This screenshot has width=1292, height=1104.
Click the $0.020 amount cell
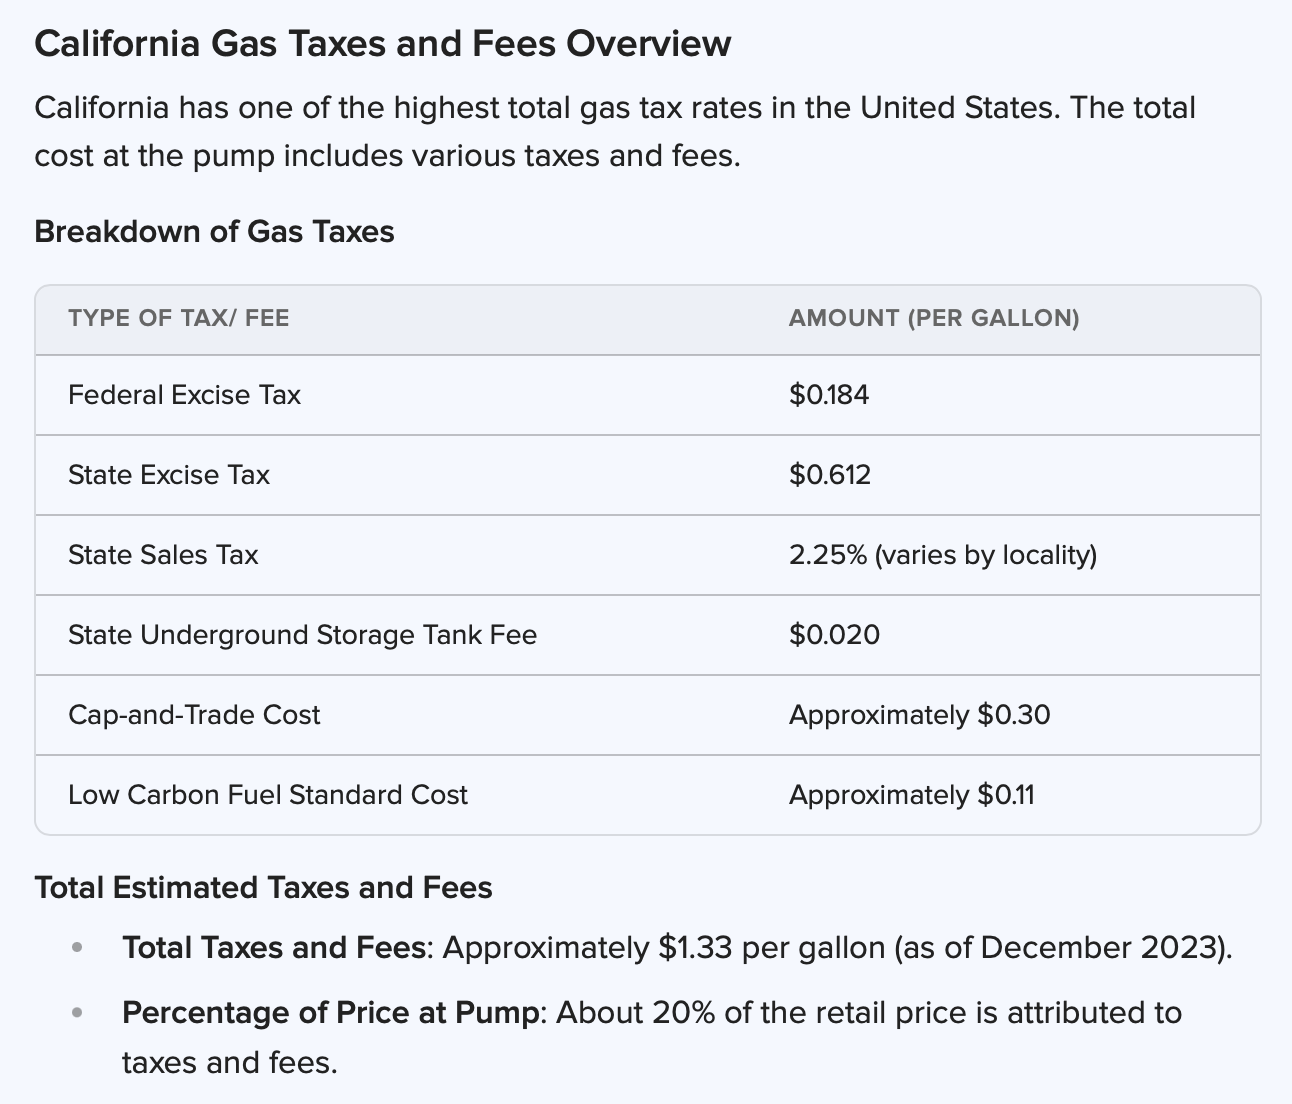pyautogui.click(x=834, y=635)
